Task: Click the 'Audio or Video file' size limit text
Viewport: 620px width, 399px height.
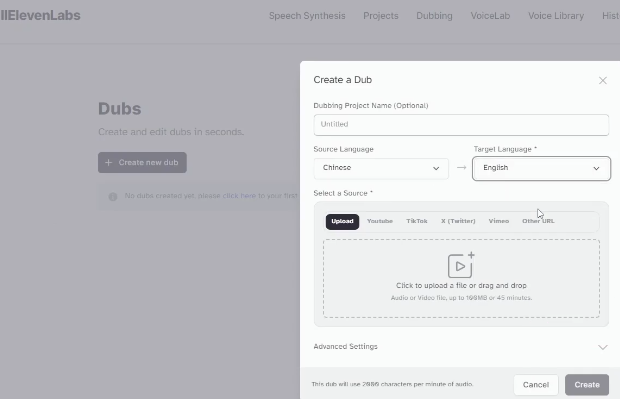Action: 461,298
